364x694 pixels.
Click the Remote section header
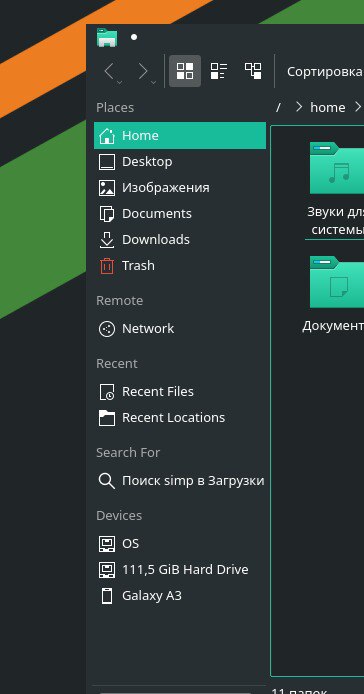pyautogui.click(x=120, y=301)
